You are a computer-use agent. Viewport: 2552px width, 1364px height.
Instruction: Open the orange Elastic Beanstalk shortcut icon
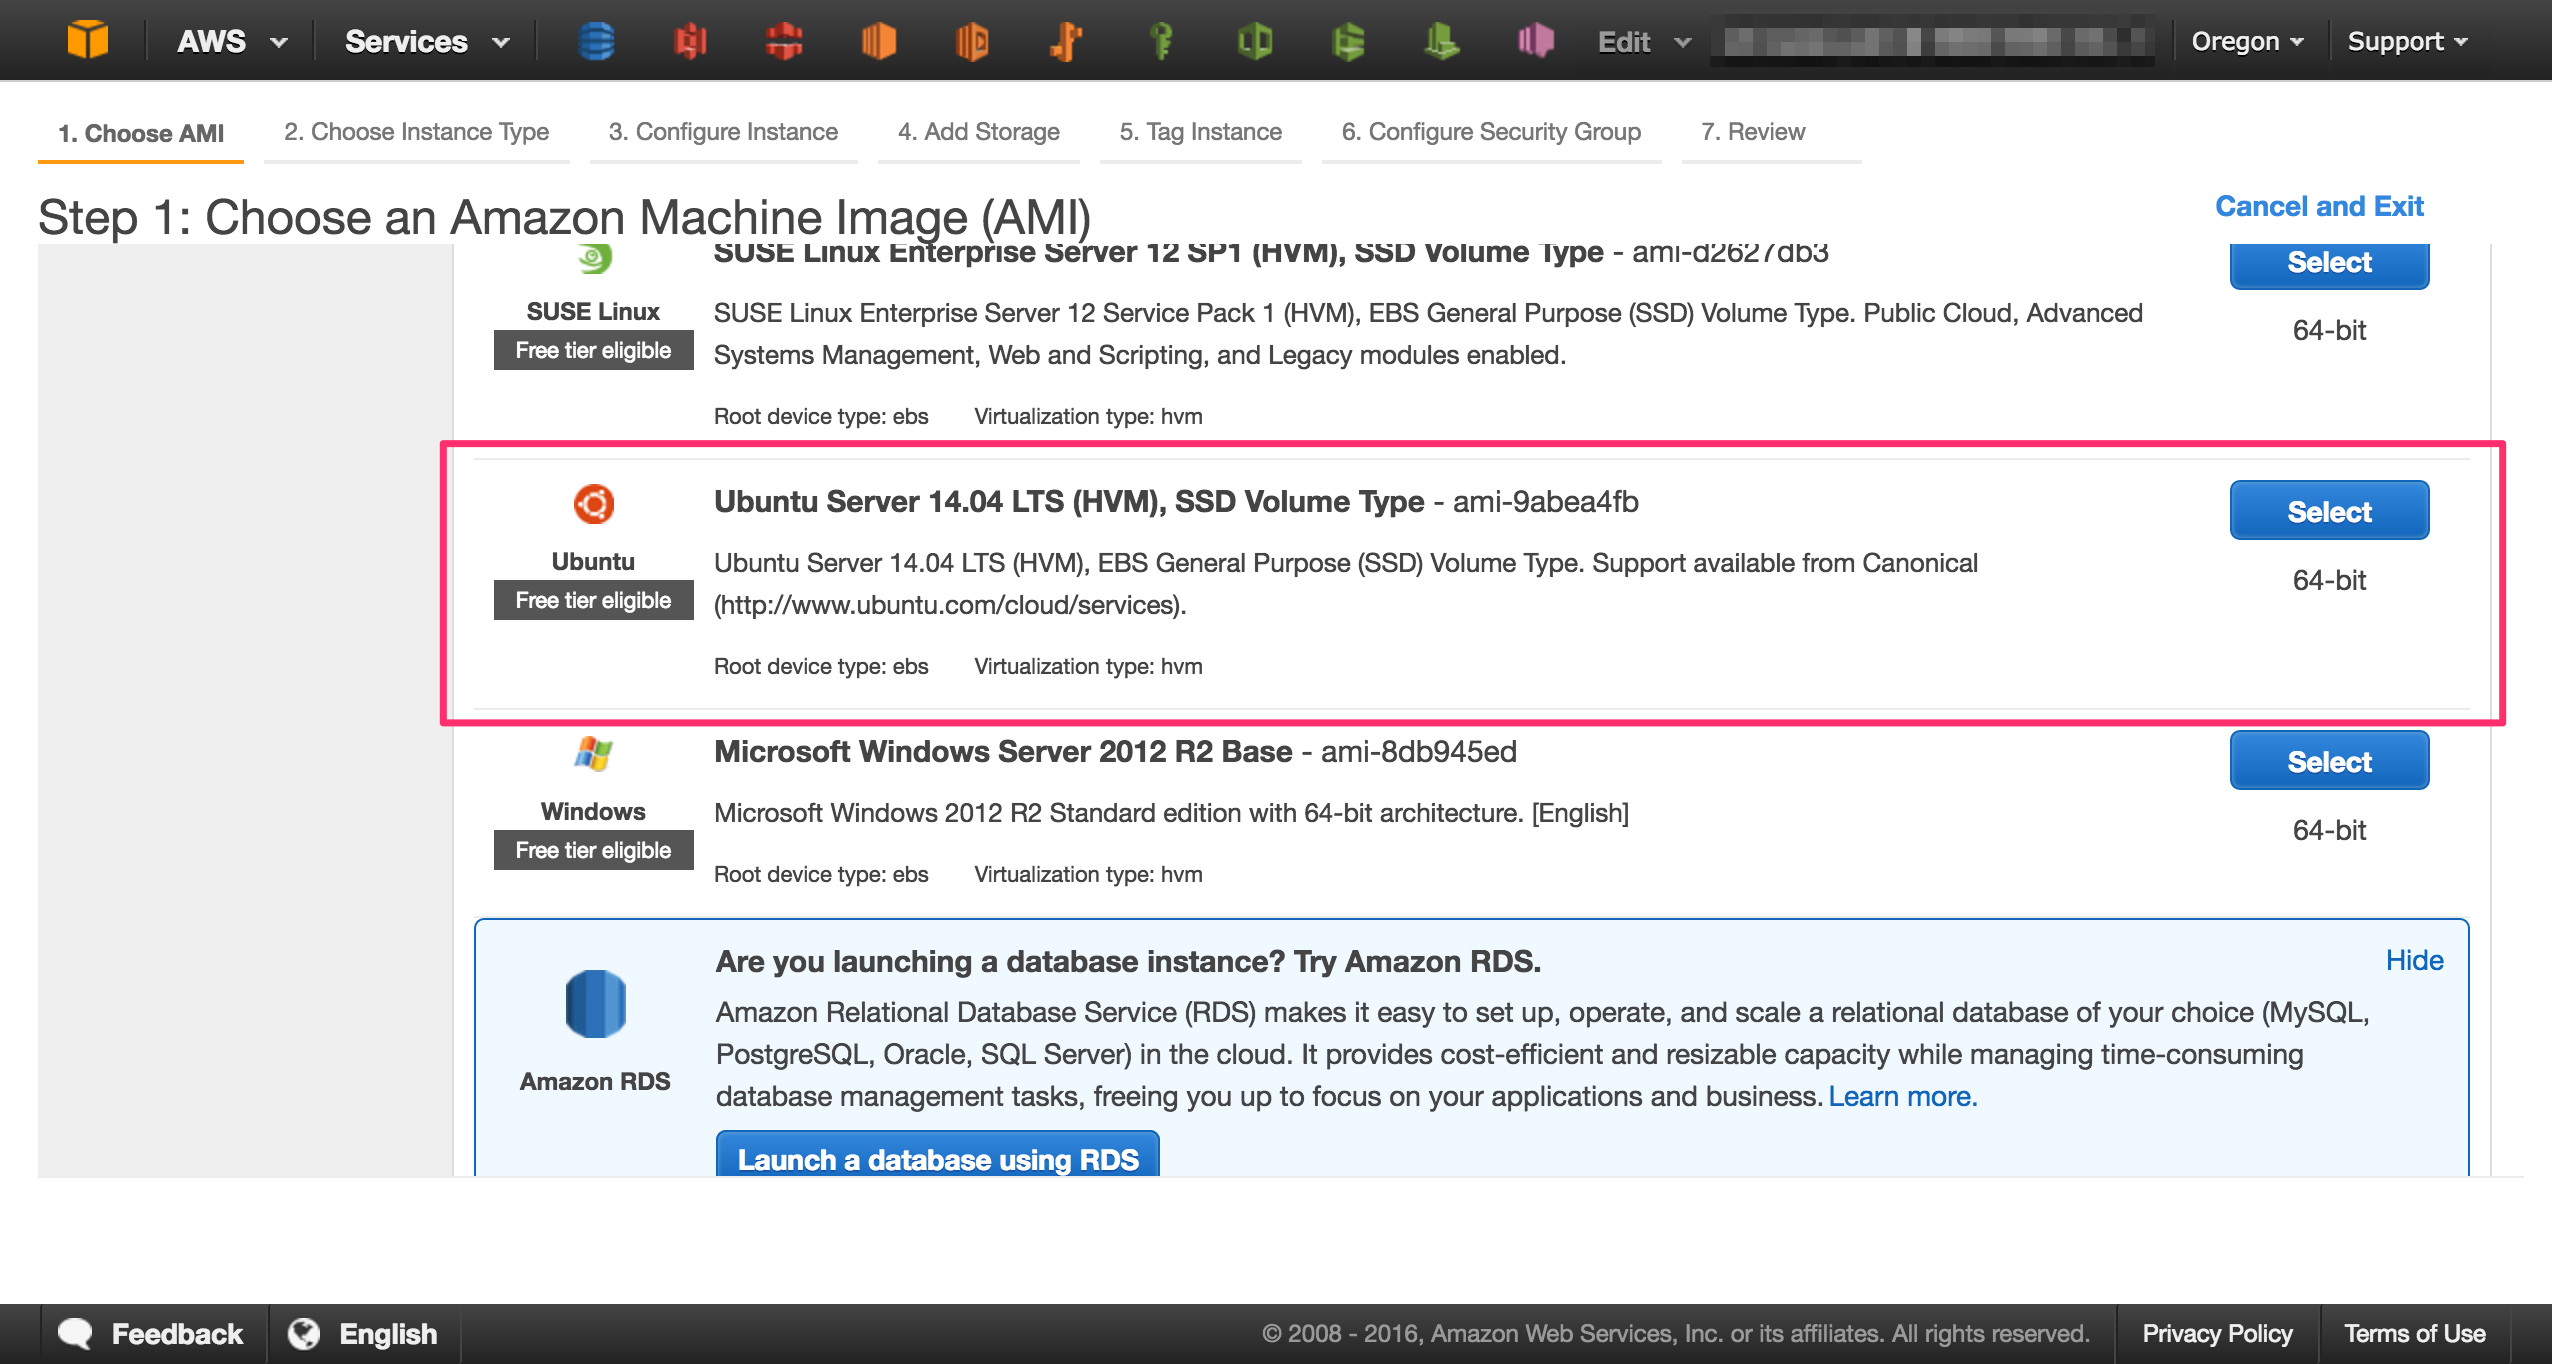point(1066,41)
